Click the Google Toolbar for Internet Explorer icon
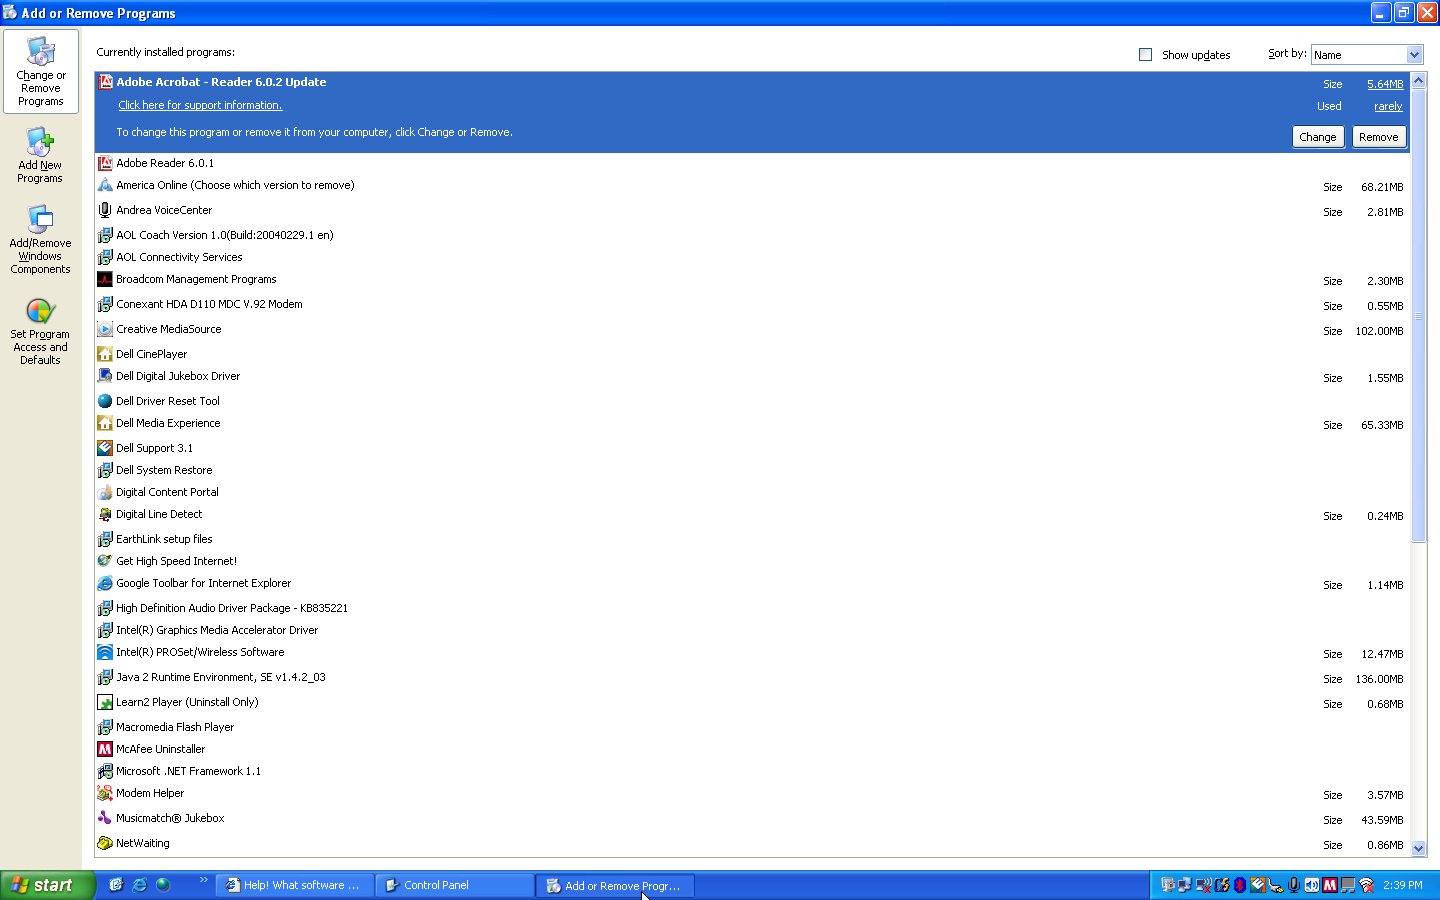 click(x=105, y=583)
